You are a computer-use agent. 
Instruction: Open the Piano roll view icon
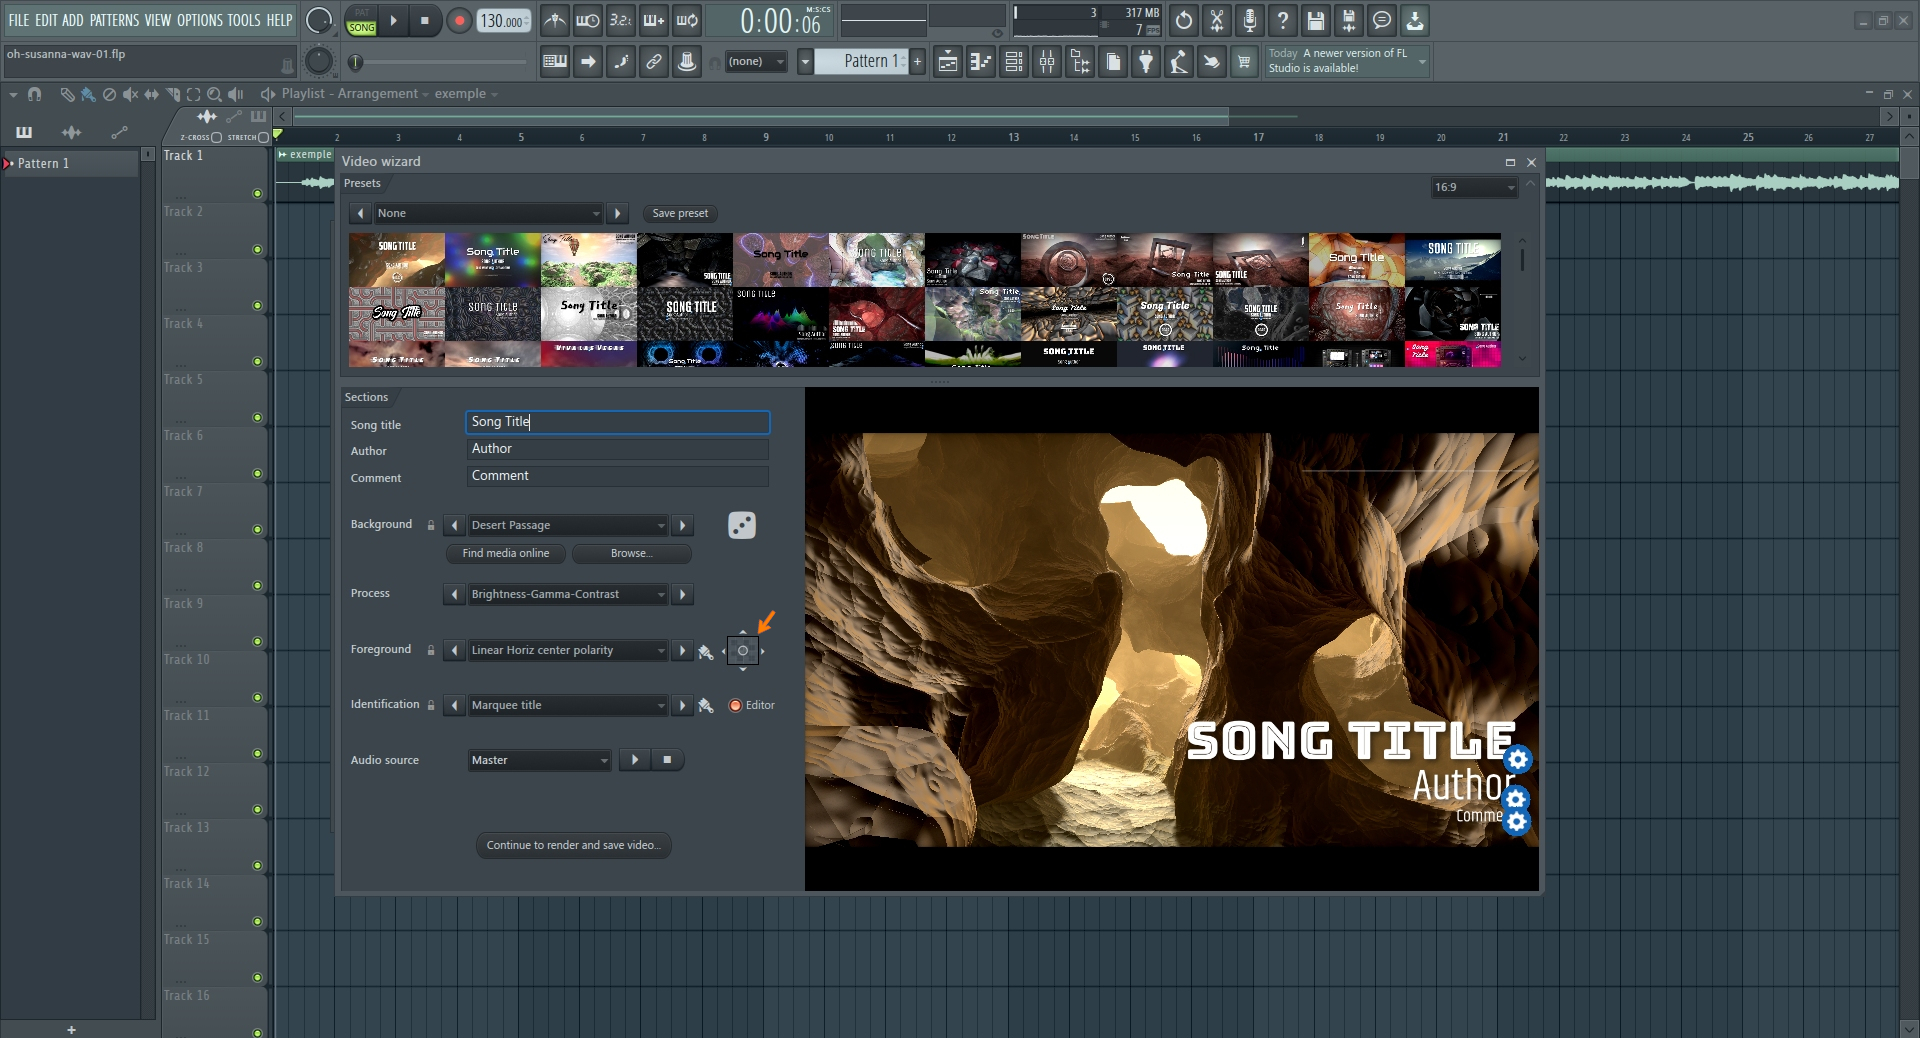[981, 62]
